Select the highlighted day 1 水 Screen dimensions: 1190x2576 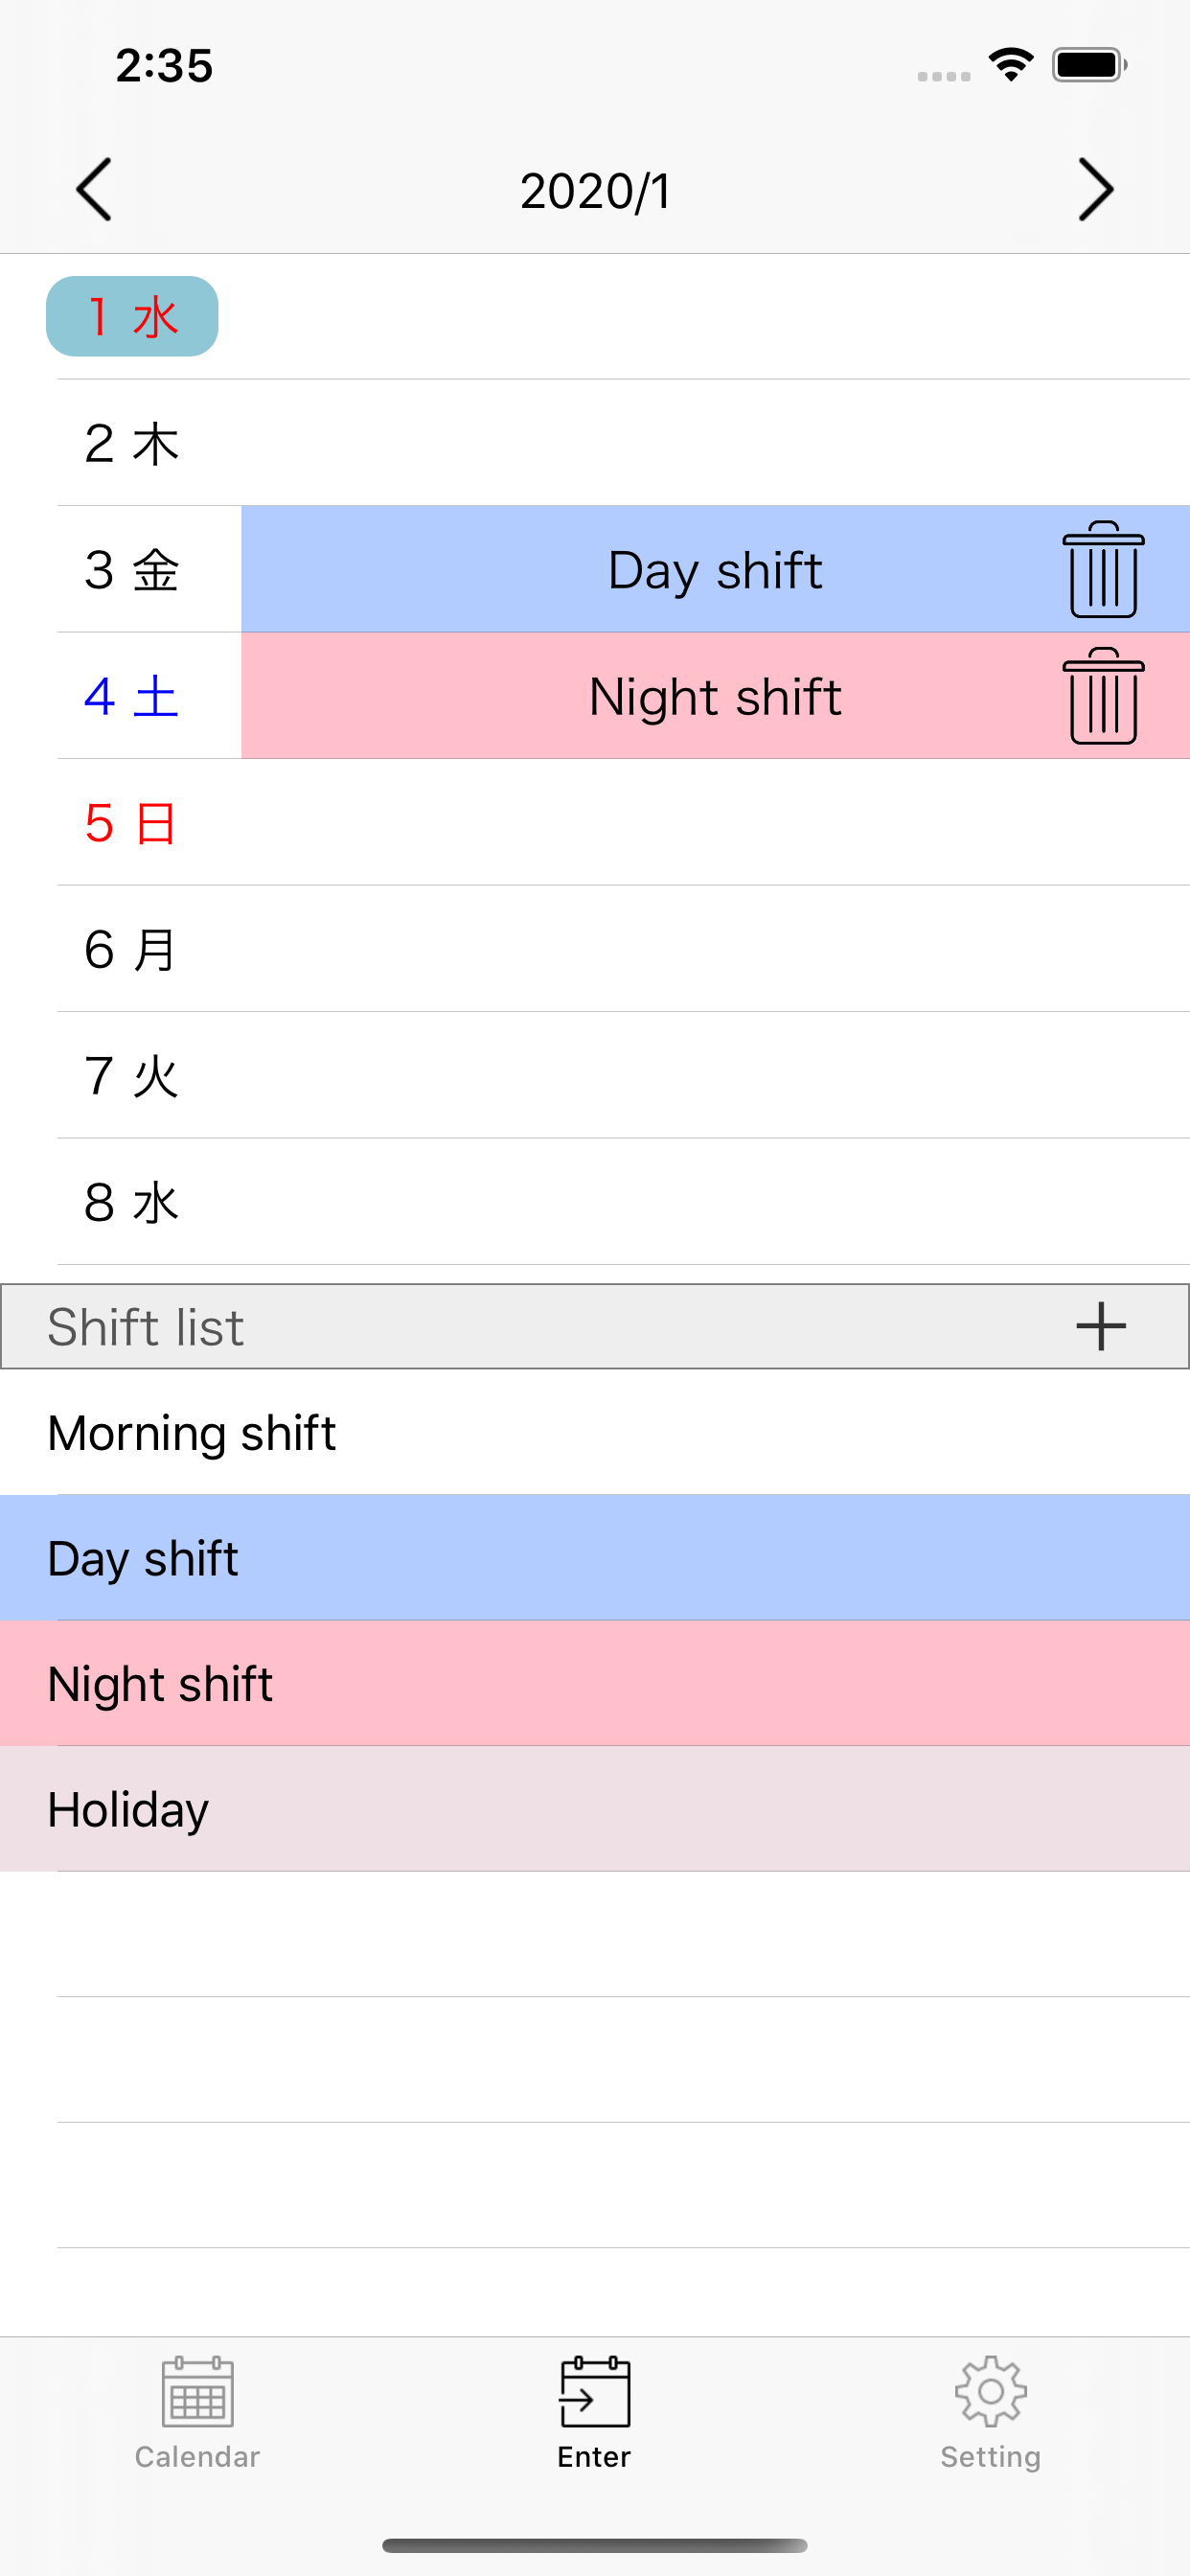(x=132, y=317)
